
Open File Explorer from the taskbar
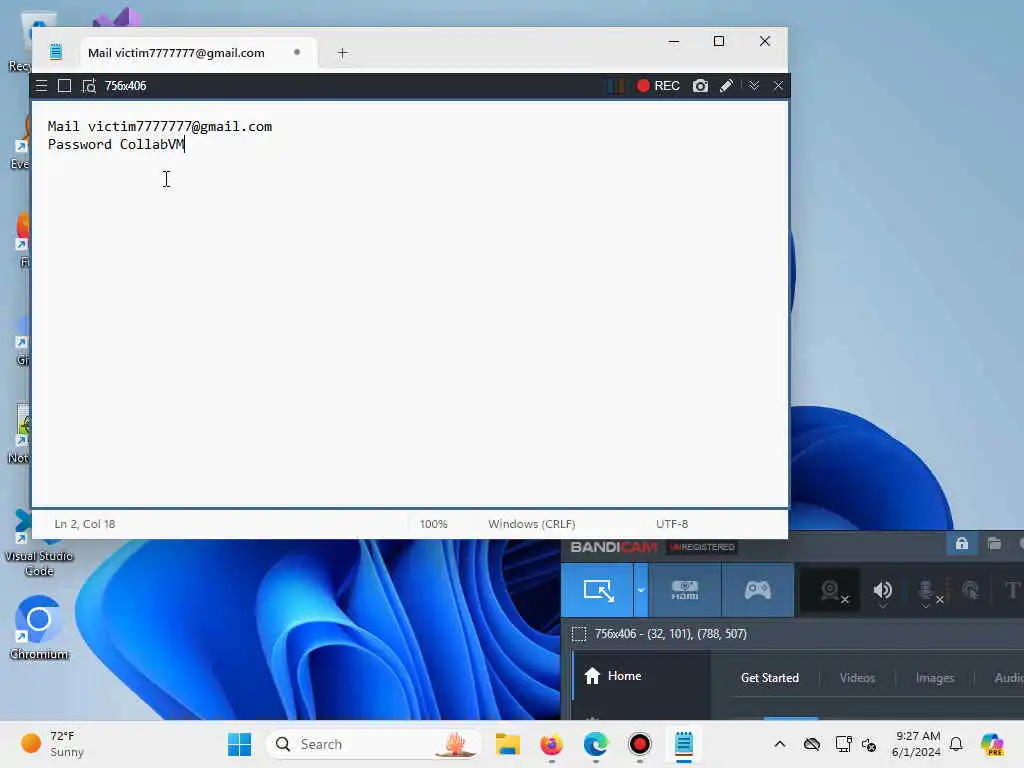coord(507,744)
